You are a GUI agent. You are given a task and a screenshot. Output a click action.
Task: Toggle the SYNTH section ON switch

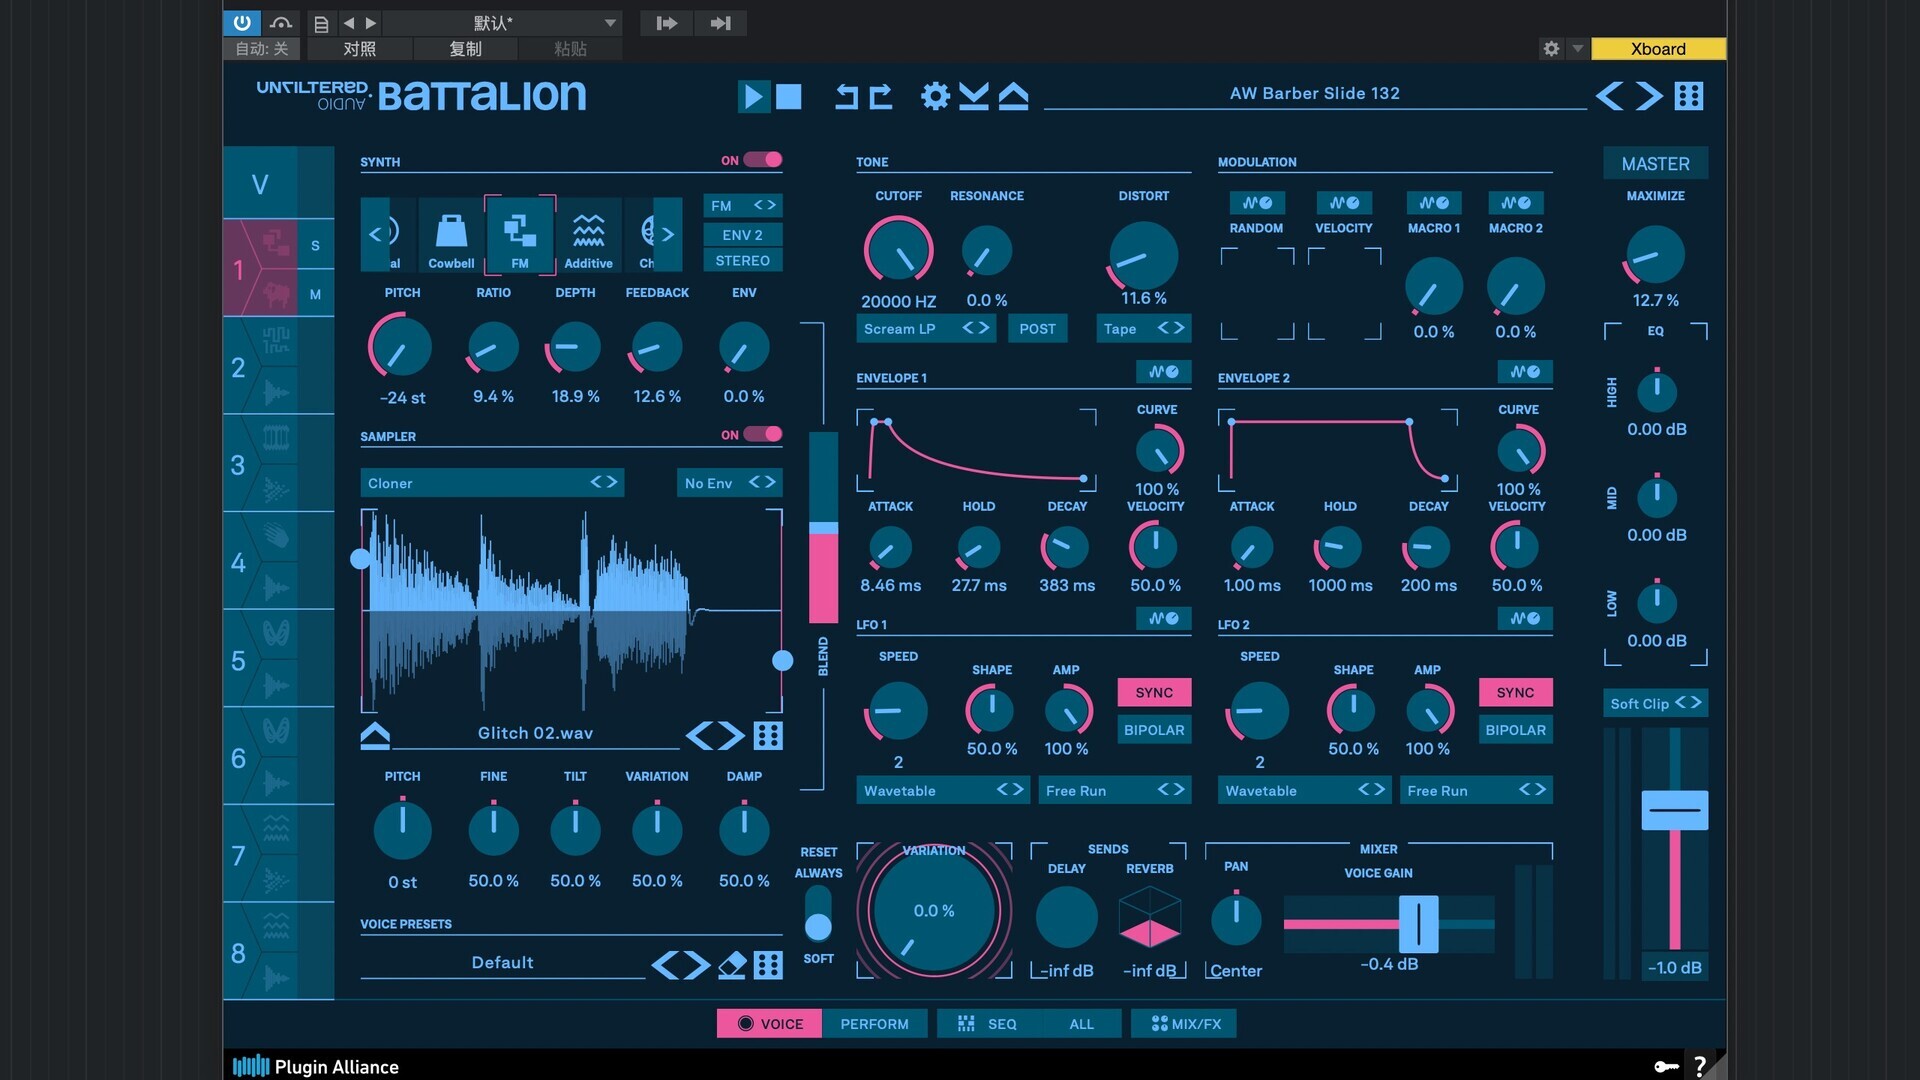coord(763,160)
